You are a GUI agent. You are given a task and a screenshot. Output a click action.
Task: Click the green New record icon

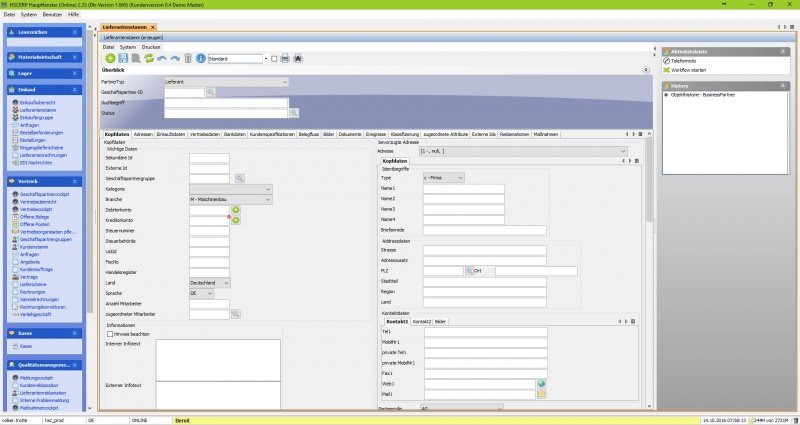point(110,59)
